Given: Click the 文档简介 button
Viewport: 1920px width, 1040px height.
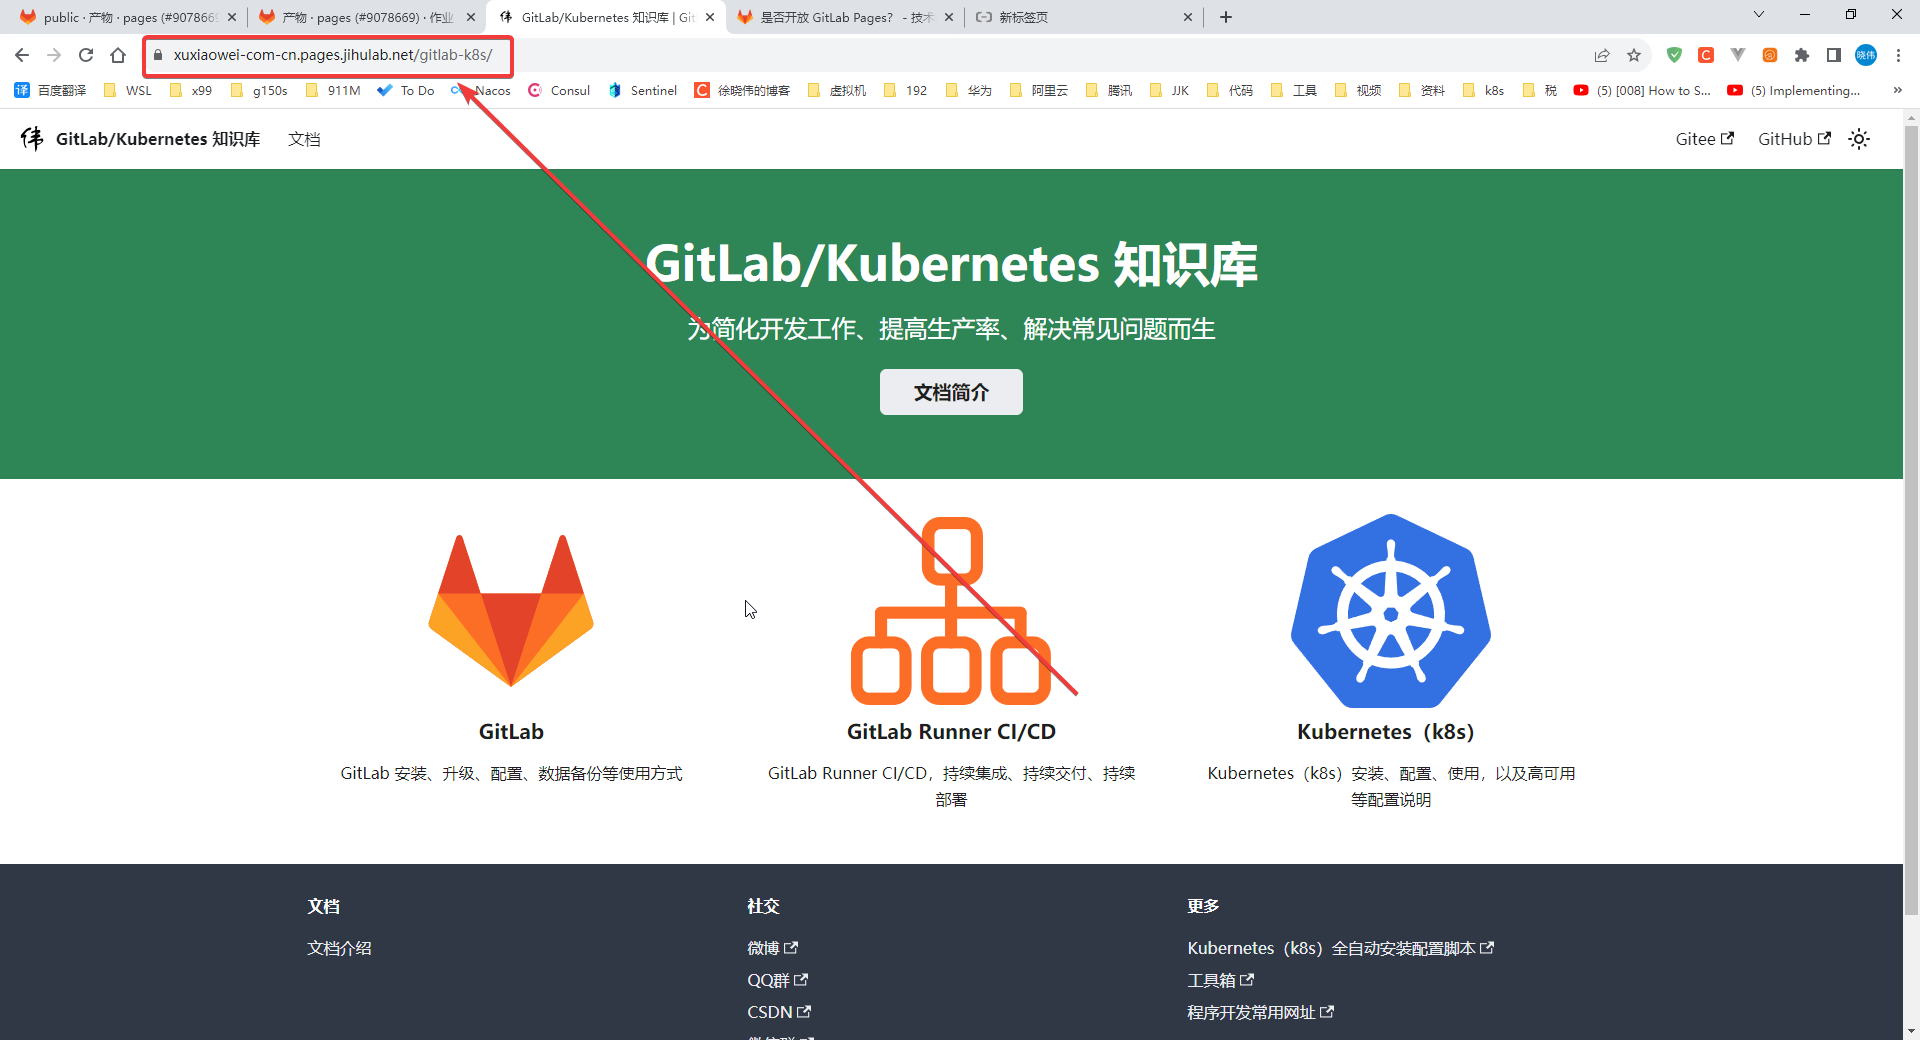Looking at the screenshot, I should [x=951, y=392].
